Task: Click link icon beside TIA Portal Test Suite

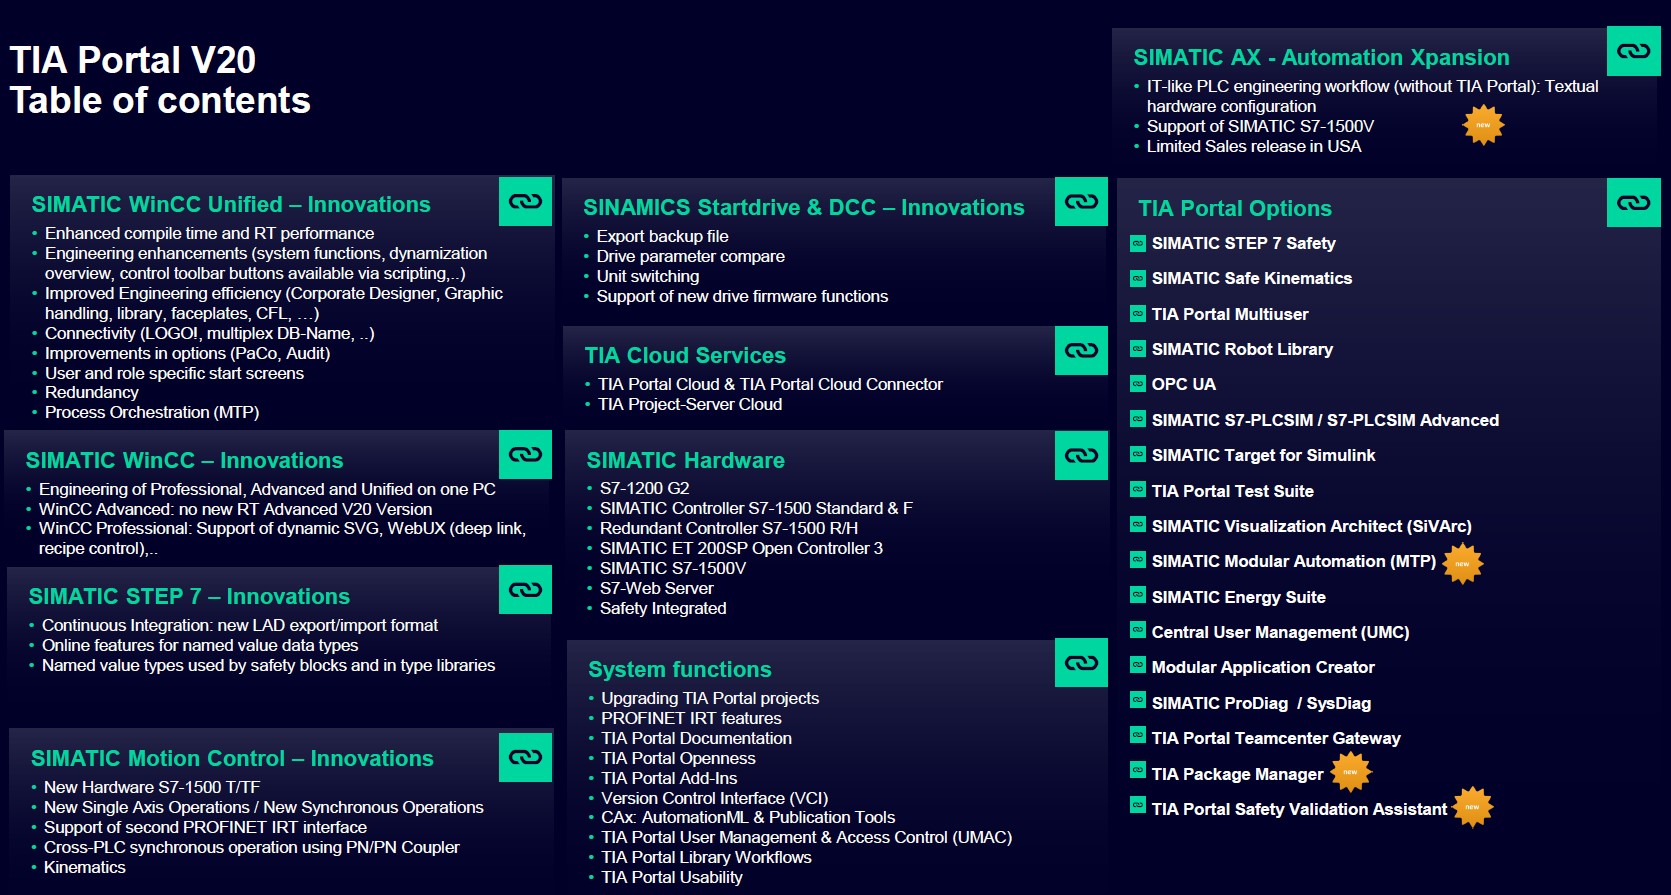Action: (1138, 489)
